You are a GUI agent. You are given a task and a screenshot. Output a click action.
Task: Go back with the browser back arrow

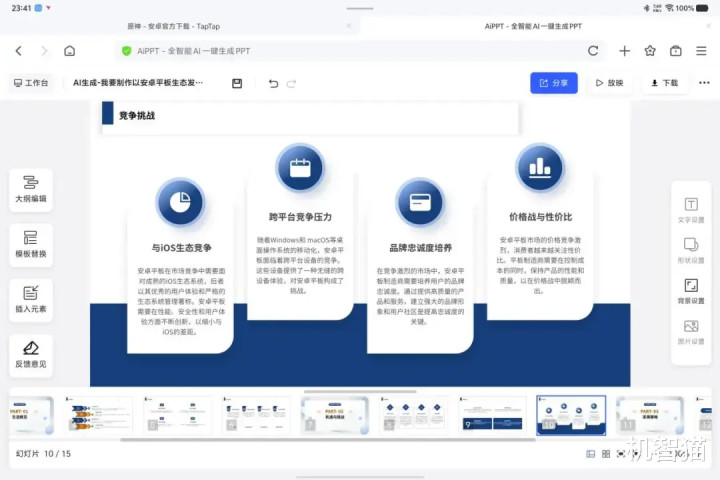(x=18, y=51)
